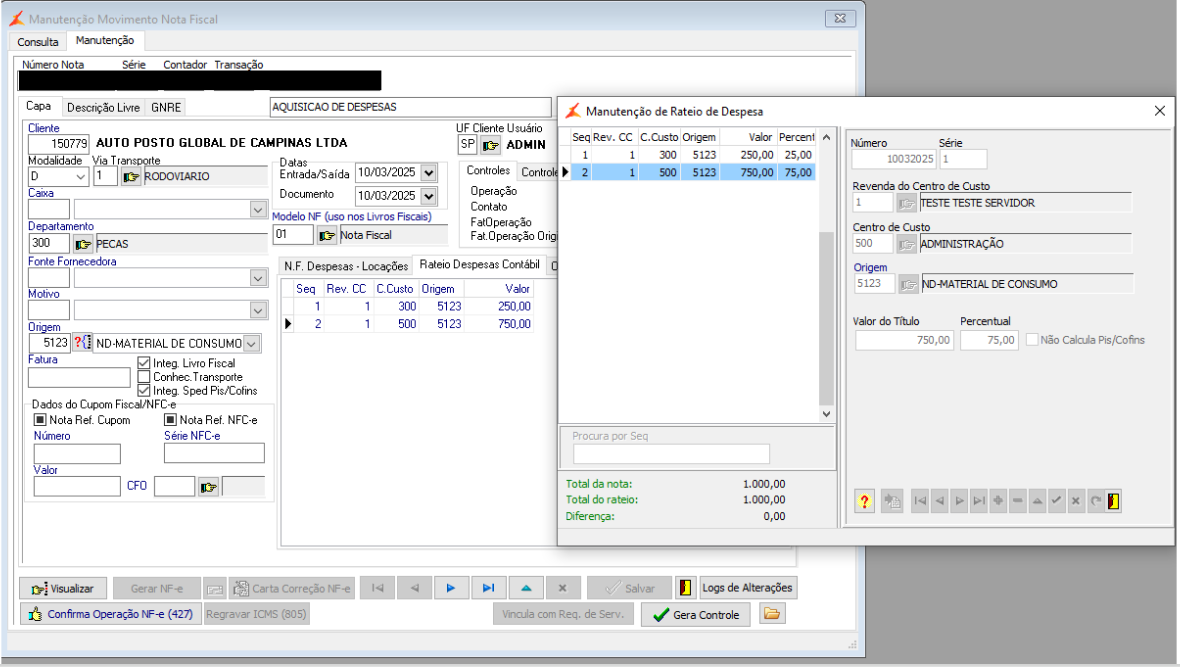Viewport: 1180px width, 667px height.
Task: Expand the Origem ND-MATERIAL DE CONSUMO dropdown
Action: coord(252,344)
